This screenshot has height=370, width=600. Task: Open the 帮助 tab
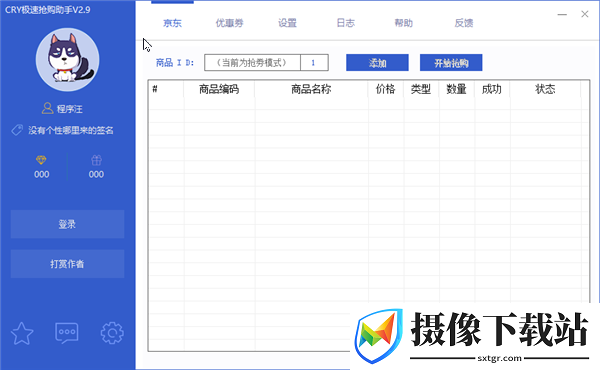(404, 23)
